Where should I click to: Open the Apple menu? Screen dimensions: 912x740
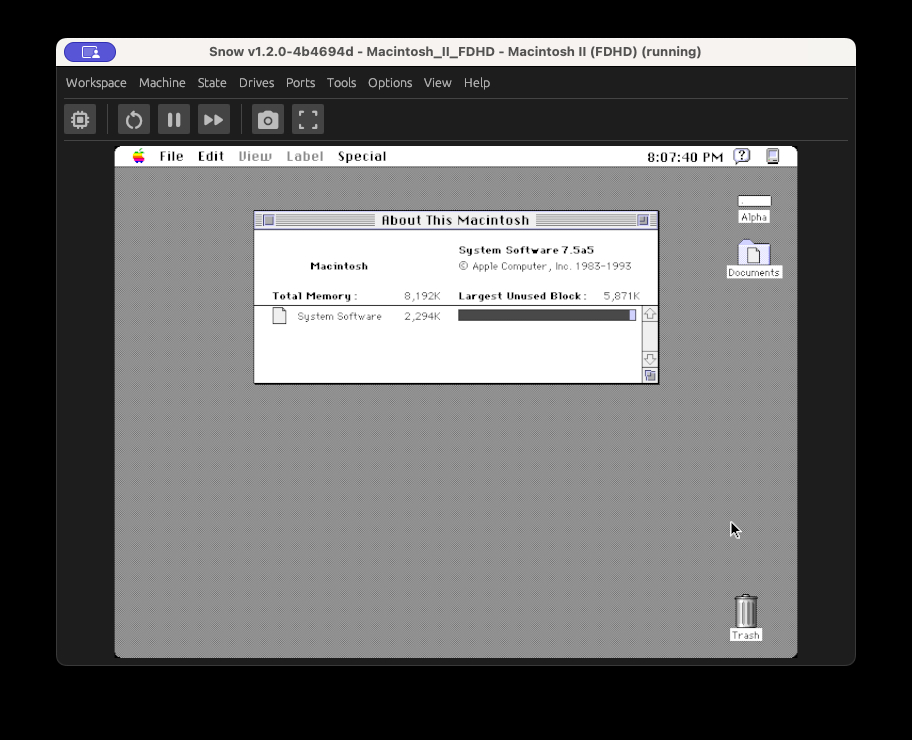(139, 156)
